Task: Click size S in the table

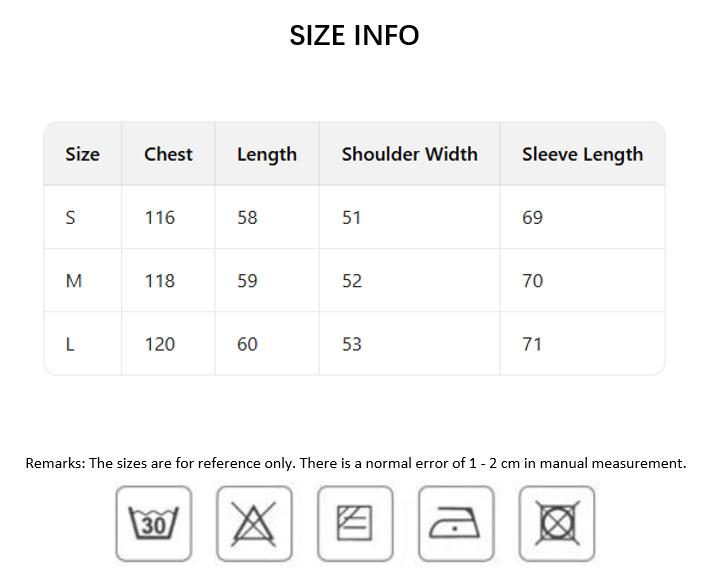Action: (70, 217)
